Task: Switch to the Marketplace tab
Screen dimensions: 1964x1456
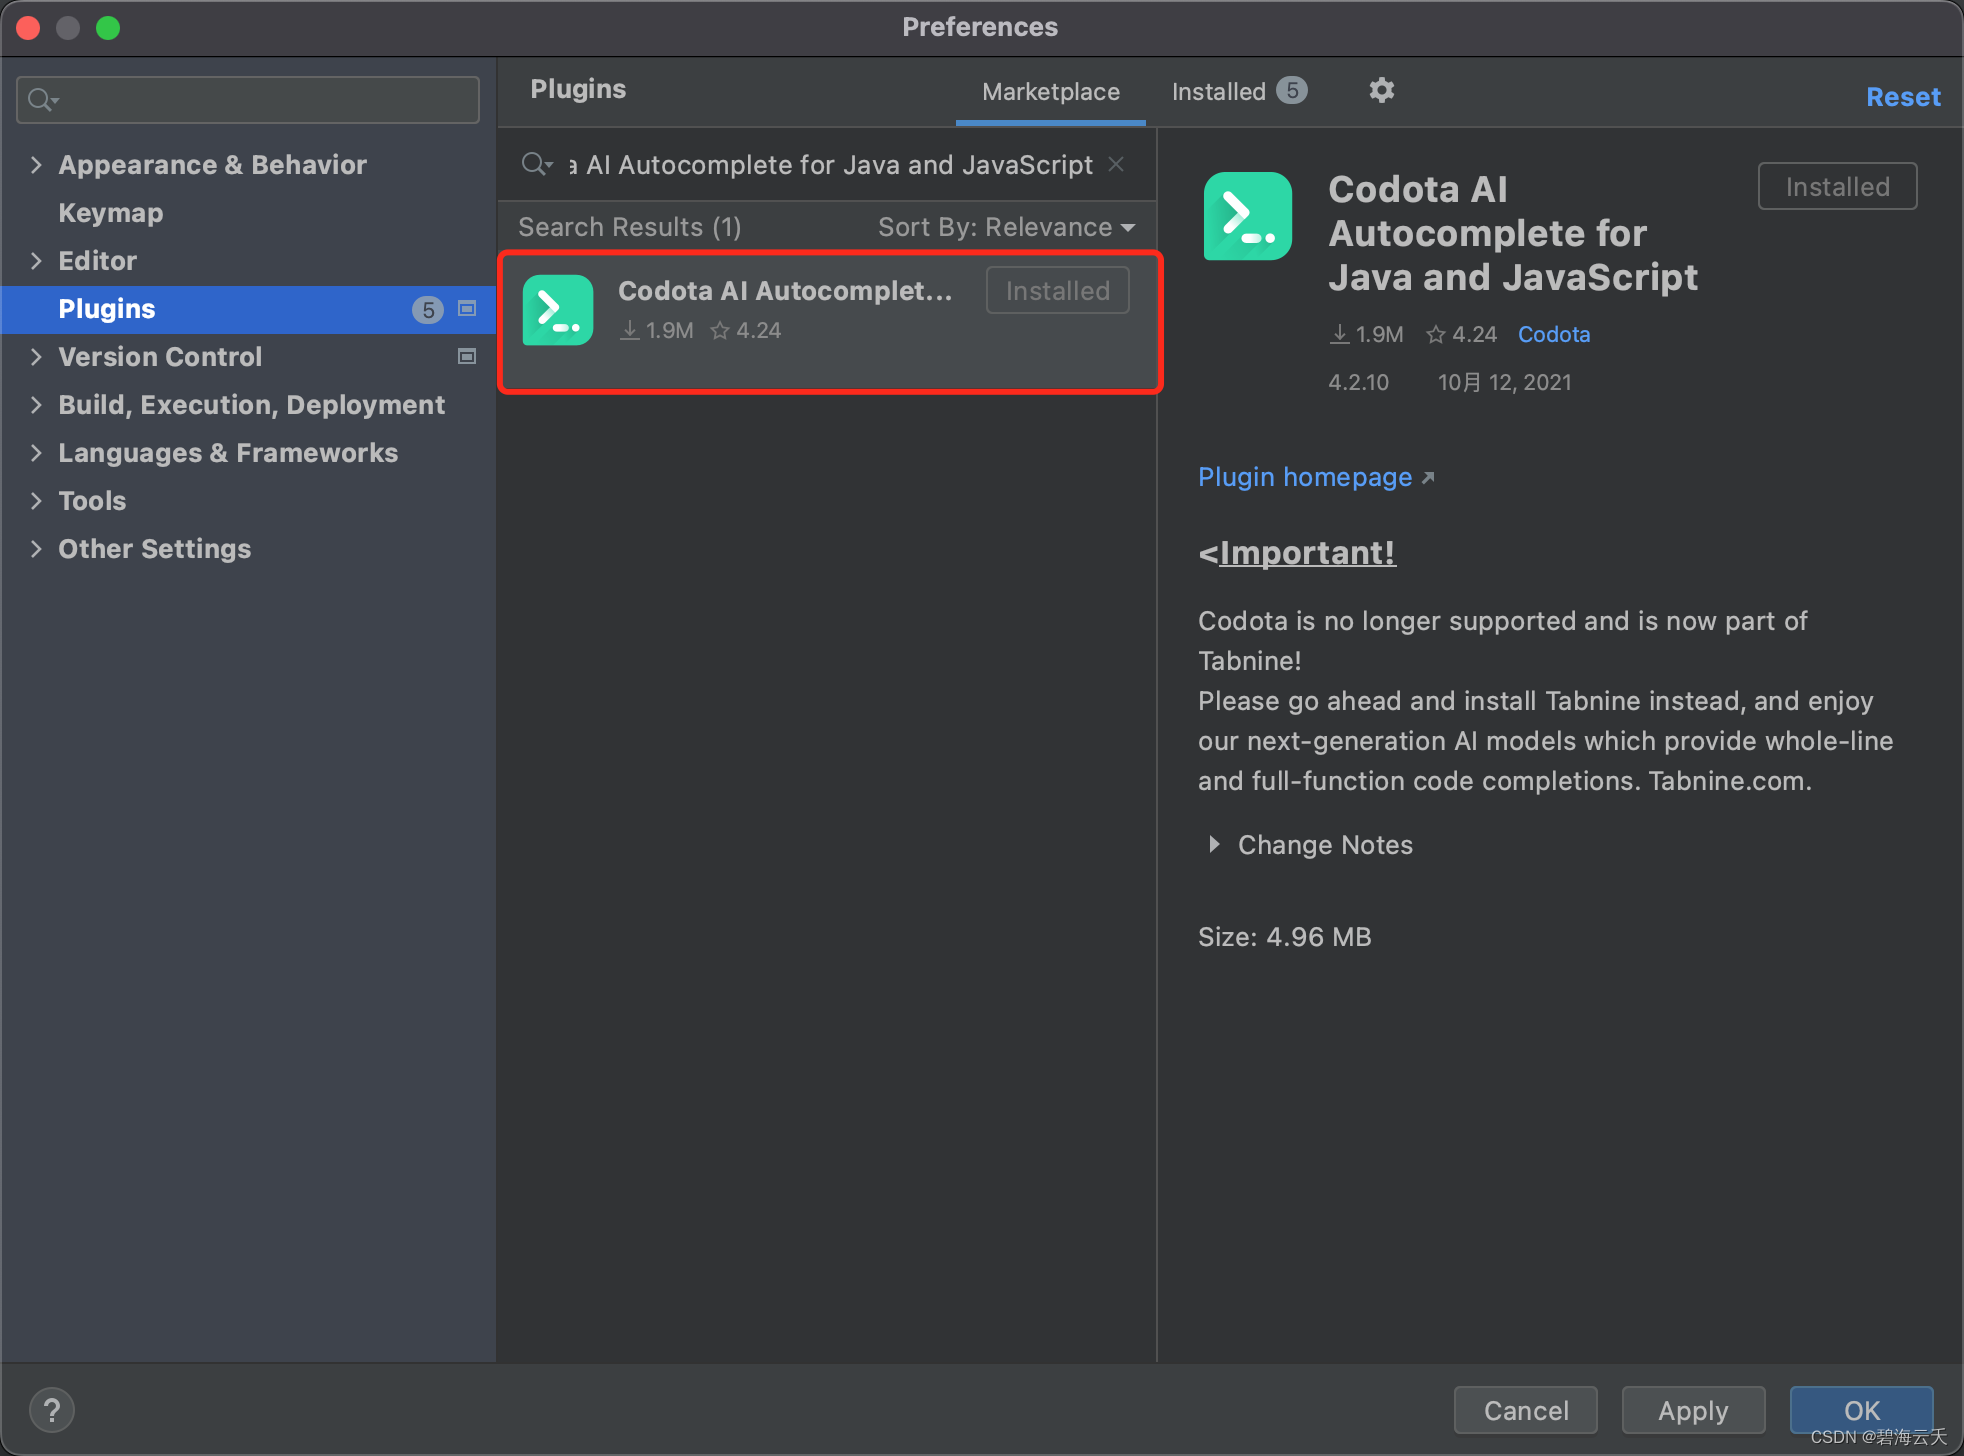Action: click(1050, 92)
